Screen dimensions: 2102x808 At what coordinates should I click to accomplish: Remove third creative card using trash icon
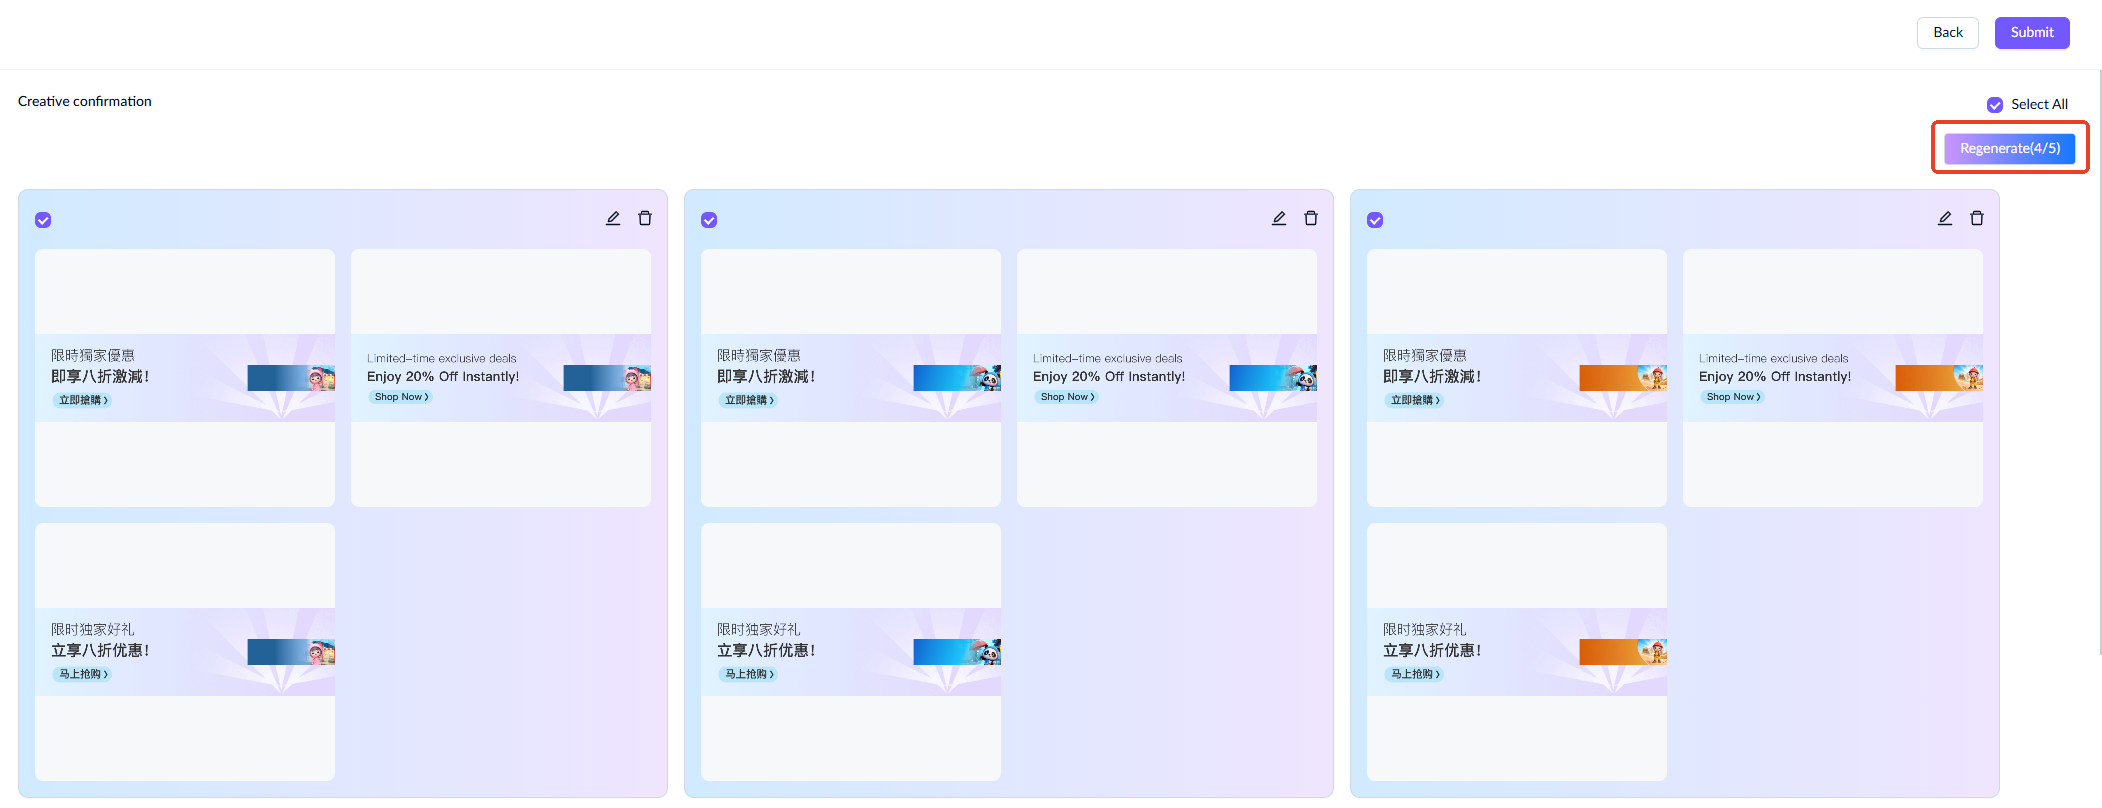pyautogui.click(x=1977, y=218)
